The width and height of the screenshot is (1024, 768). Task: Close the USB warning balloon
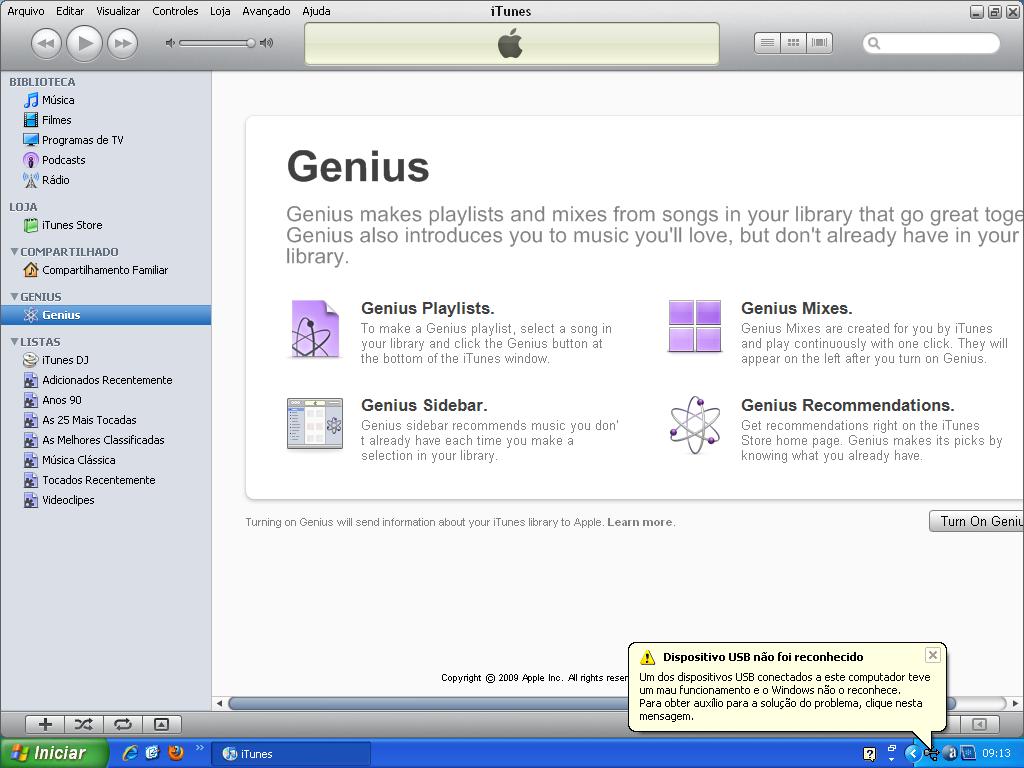tap(933, 655)
